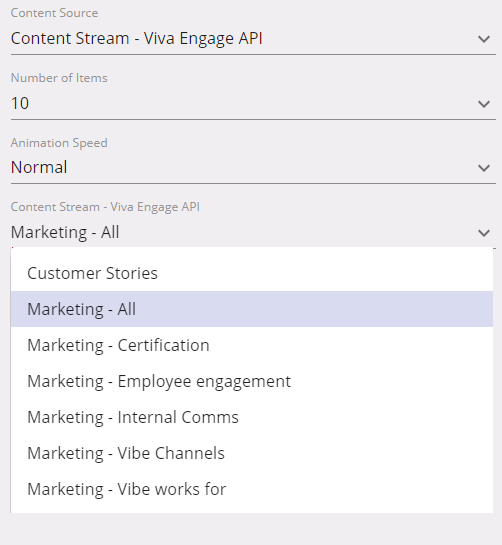Click the Content Source field label
The height and width of the screenshot is (545, 502).
tap(54, 13)
